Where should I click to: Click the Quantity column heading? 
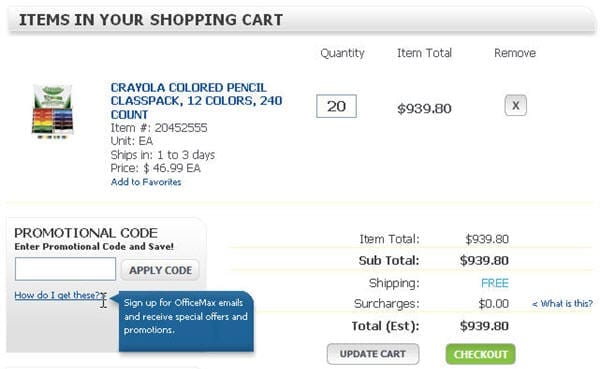[342, 53]
